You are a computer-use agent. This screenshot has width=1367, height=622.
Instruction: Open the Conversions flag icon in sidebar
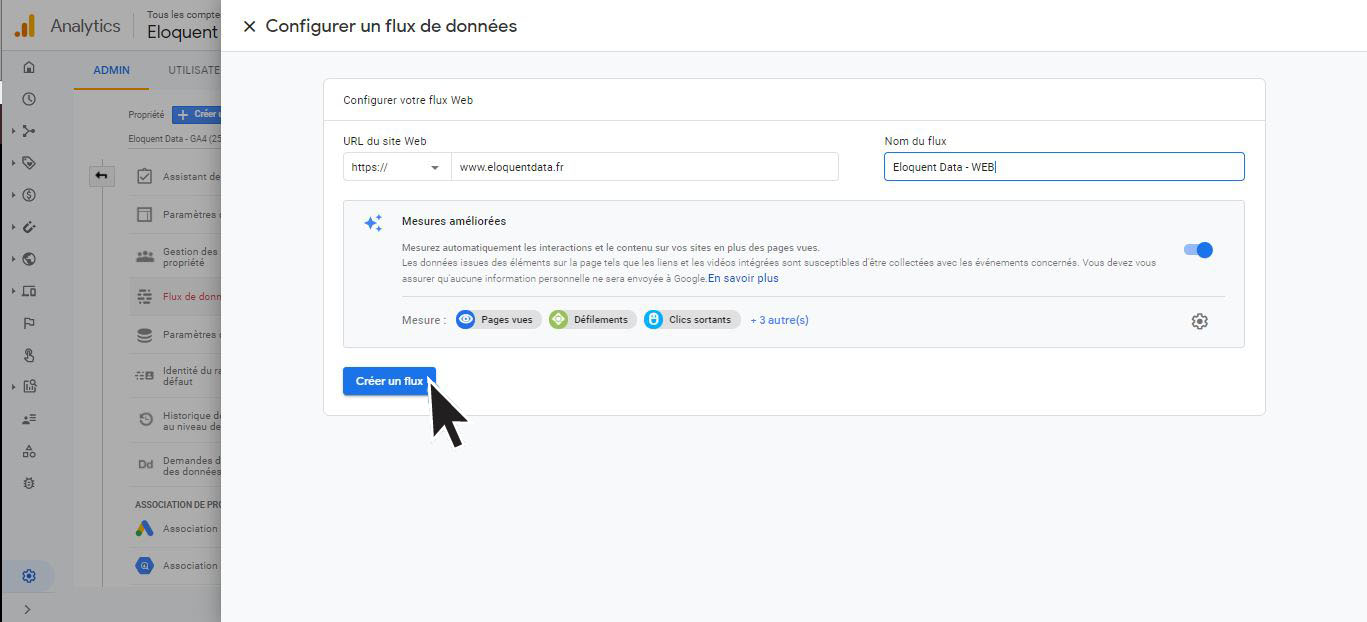[29, 323]
